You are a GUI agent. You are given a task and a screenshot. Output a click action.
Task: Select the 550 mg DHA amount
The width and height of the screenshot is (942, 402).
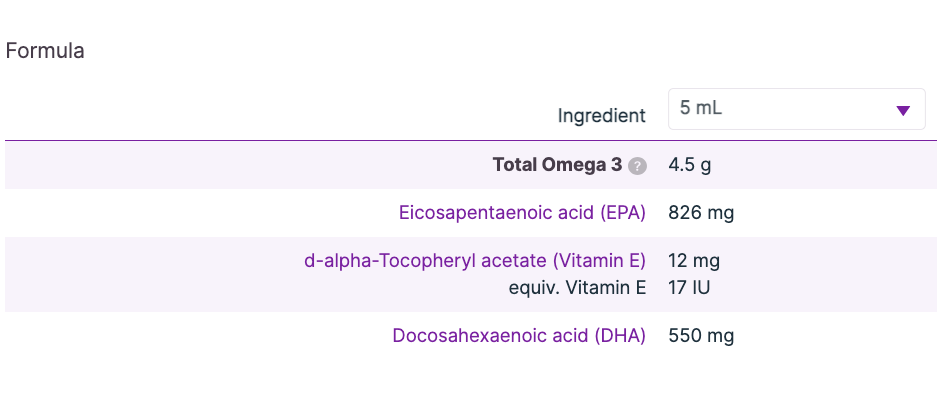(701, 335)
